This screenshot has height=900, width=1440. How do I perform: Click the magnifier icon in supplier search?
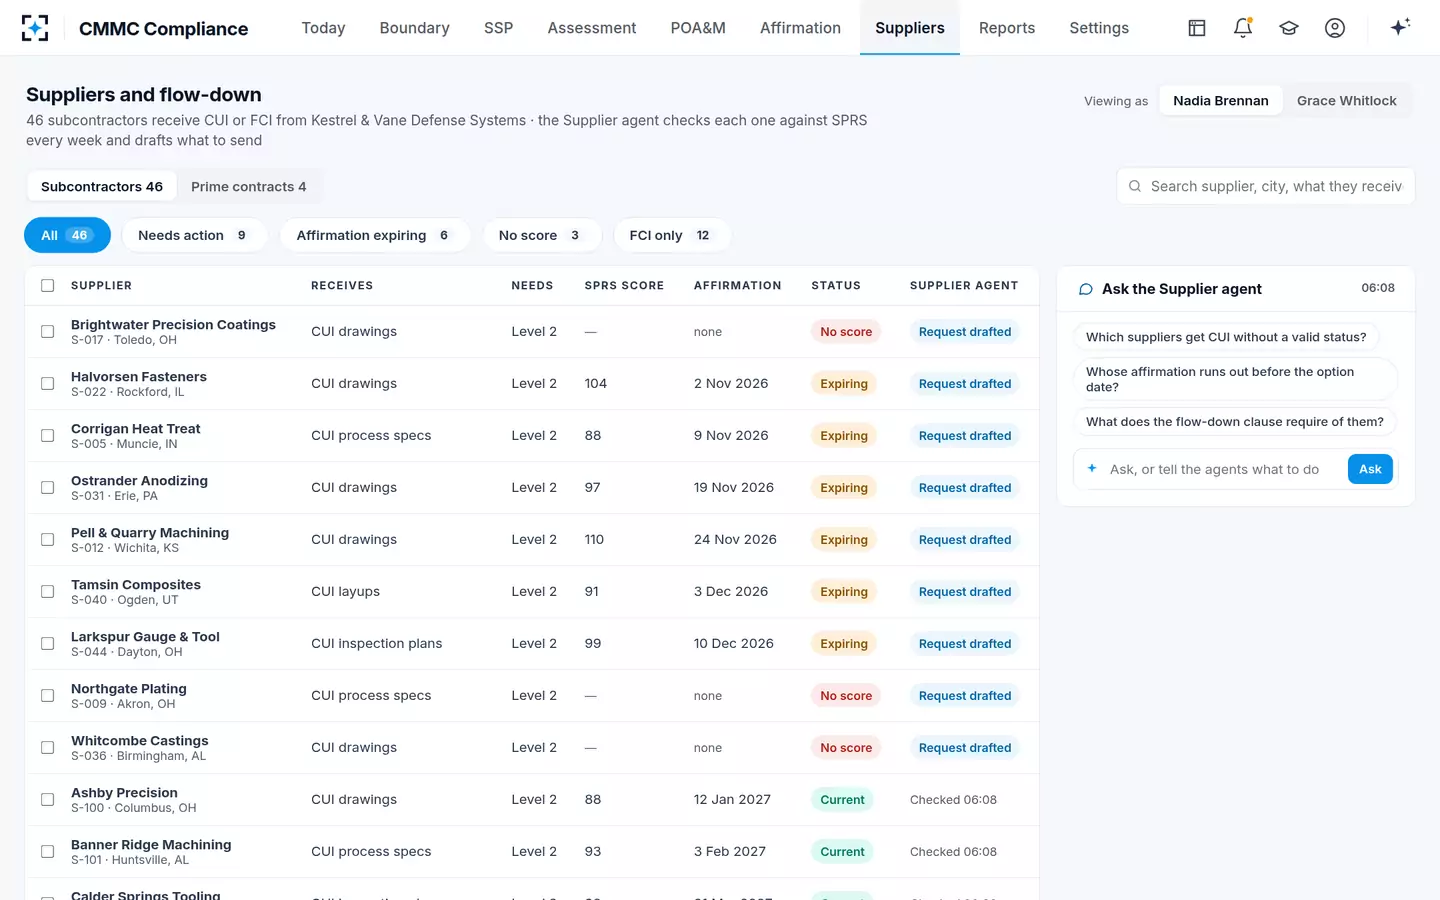pyautogui.click(x=1135, y=186)
